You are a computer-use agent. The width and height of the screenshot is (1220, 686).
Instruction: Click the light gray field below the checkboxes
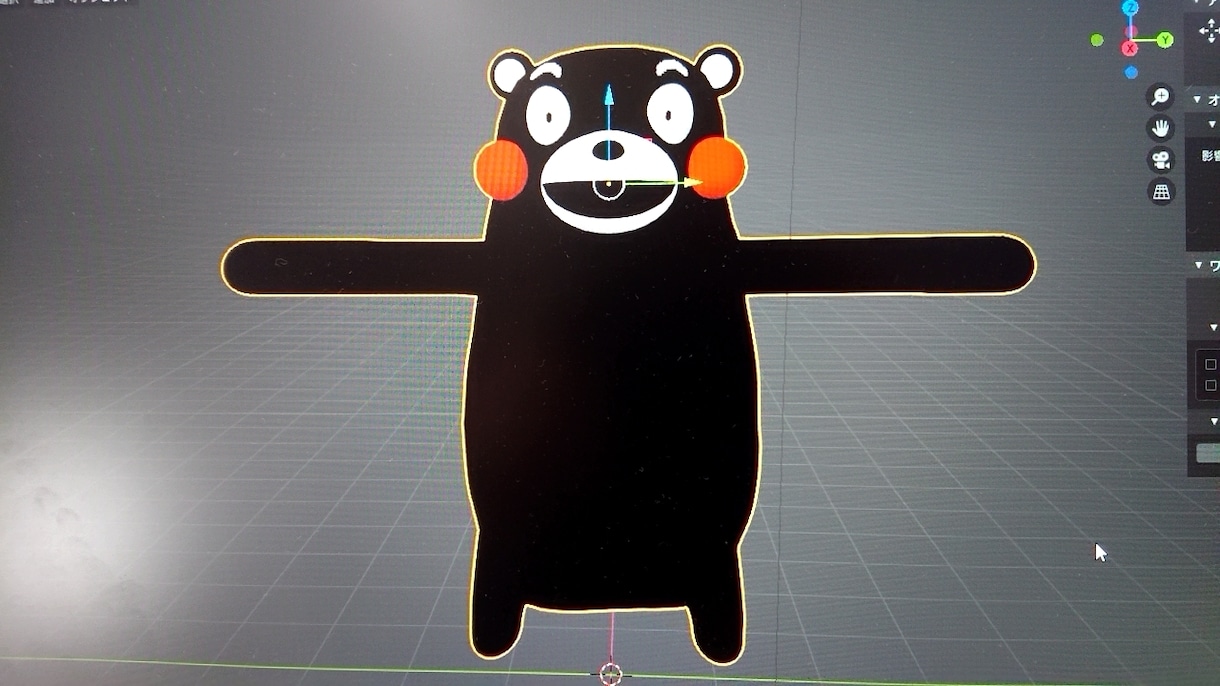point(1208,453)
